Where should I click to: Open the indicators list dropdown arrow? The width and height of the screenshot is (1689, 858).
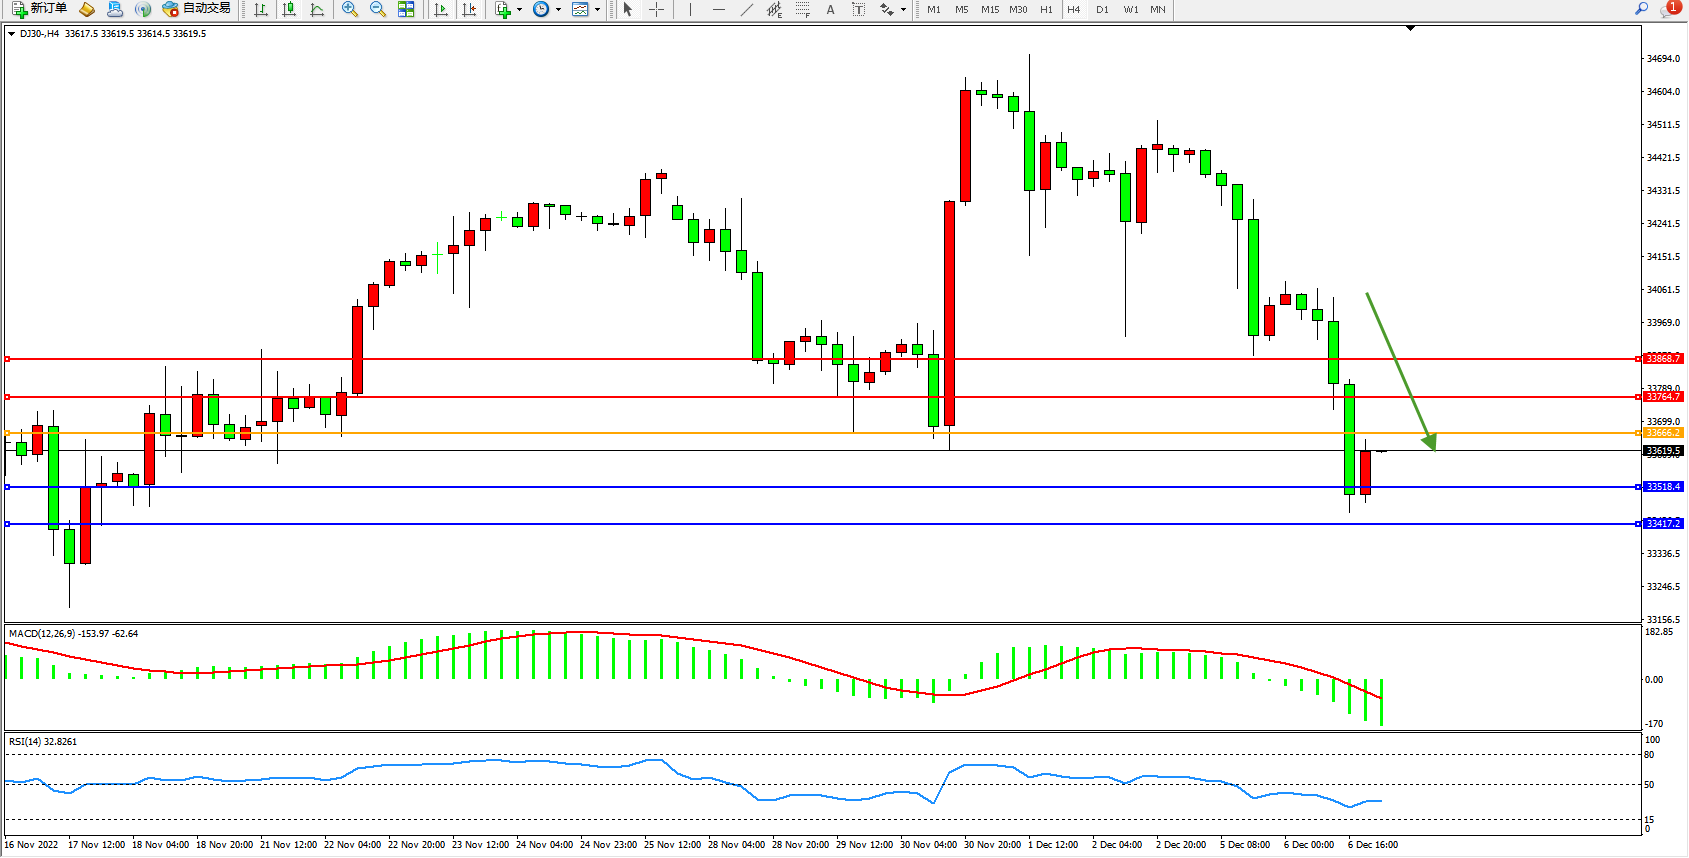pos(519,9)
